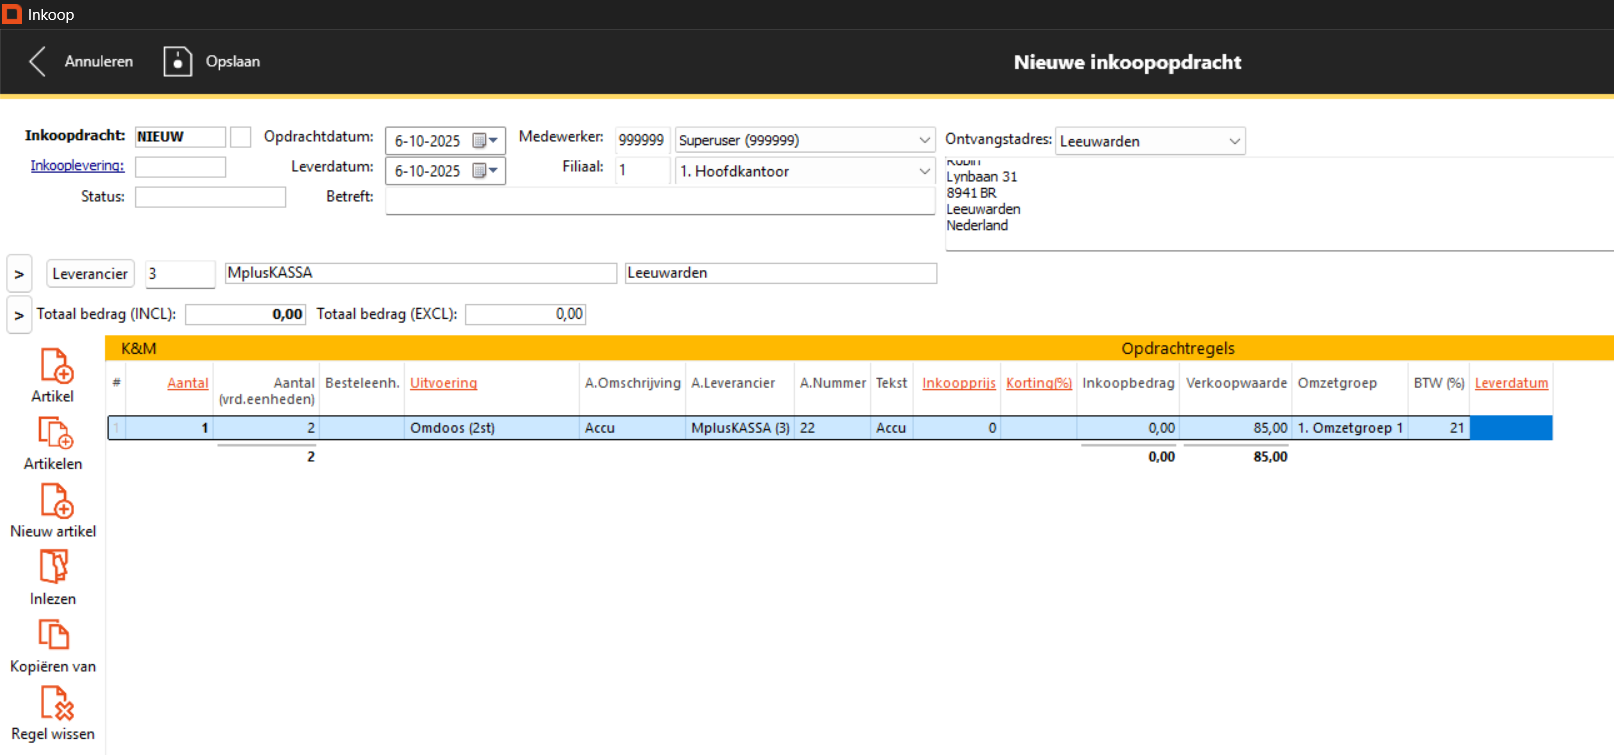Expand the Ontvangstadres Leeuwarden dropdown

pyautogui.click(x=1234, y=141)
